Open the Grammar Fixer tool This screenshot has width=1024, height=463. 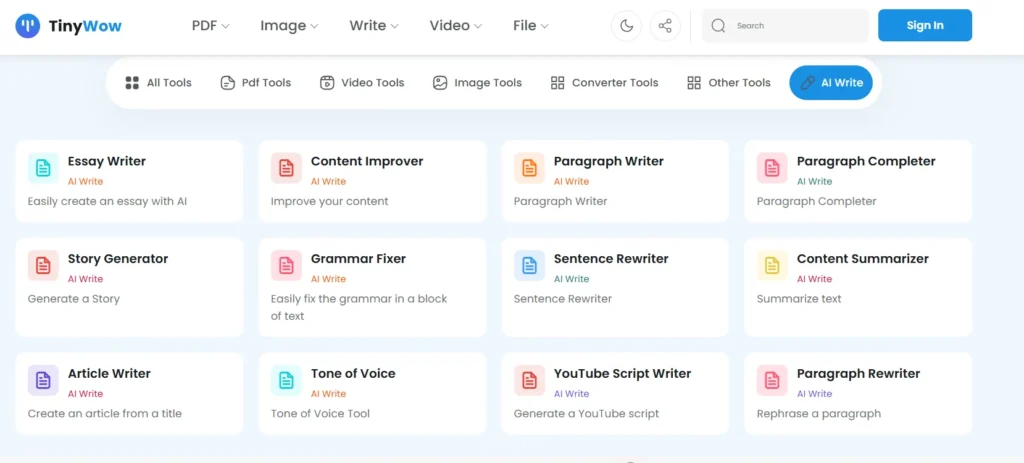(x=358, y=259)
